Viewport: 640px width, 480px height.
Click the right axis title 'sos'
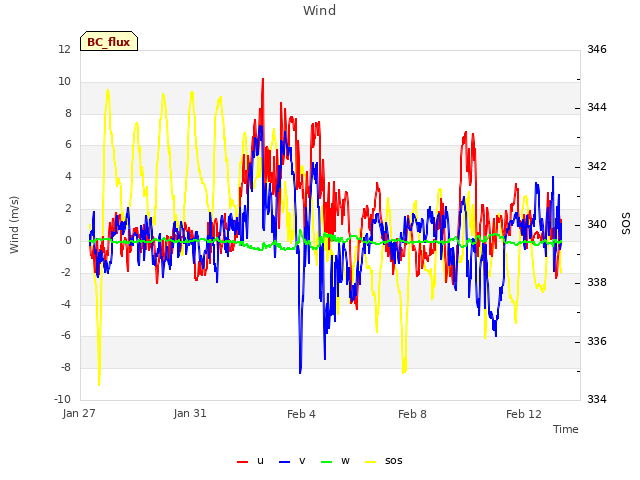coord(626,224)
